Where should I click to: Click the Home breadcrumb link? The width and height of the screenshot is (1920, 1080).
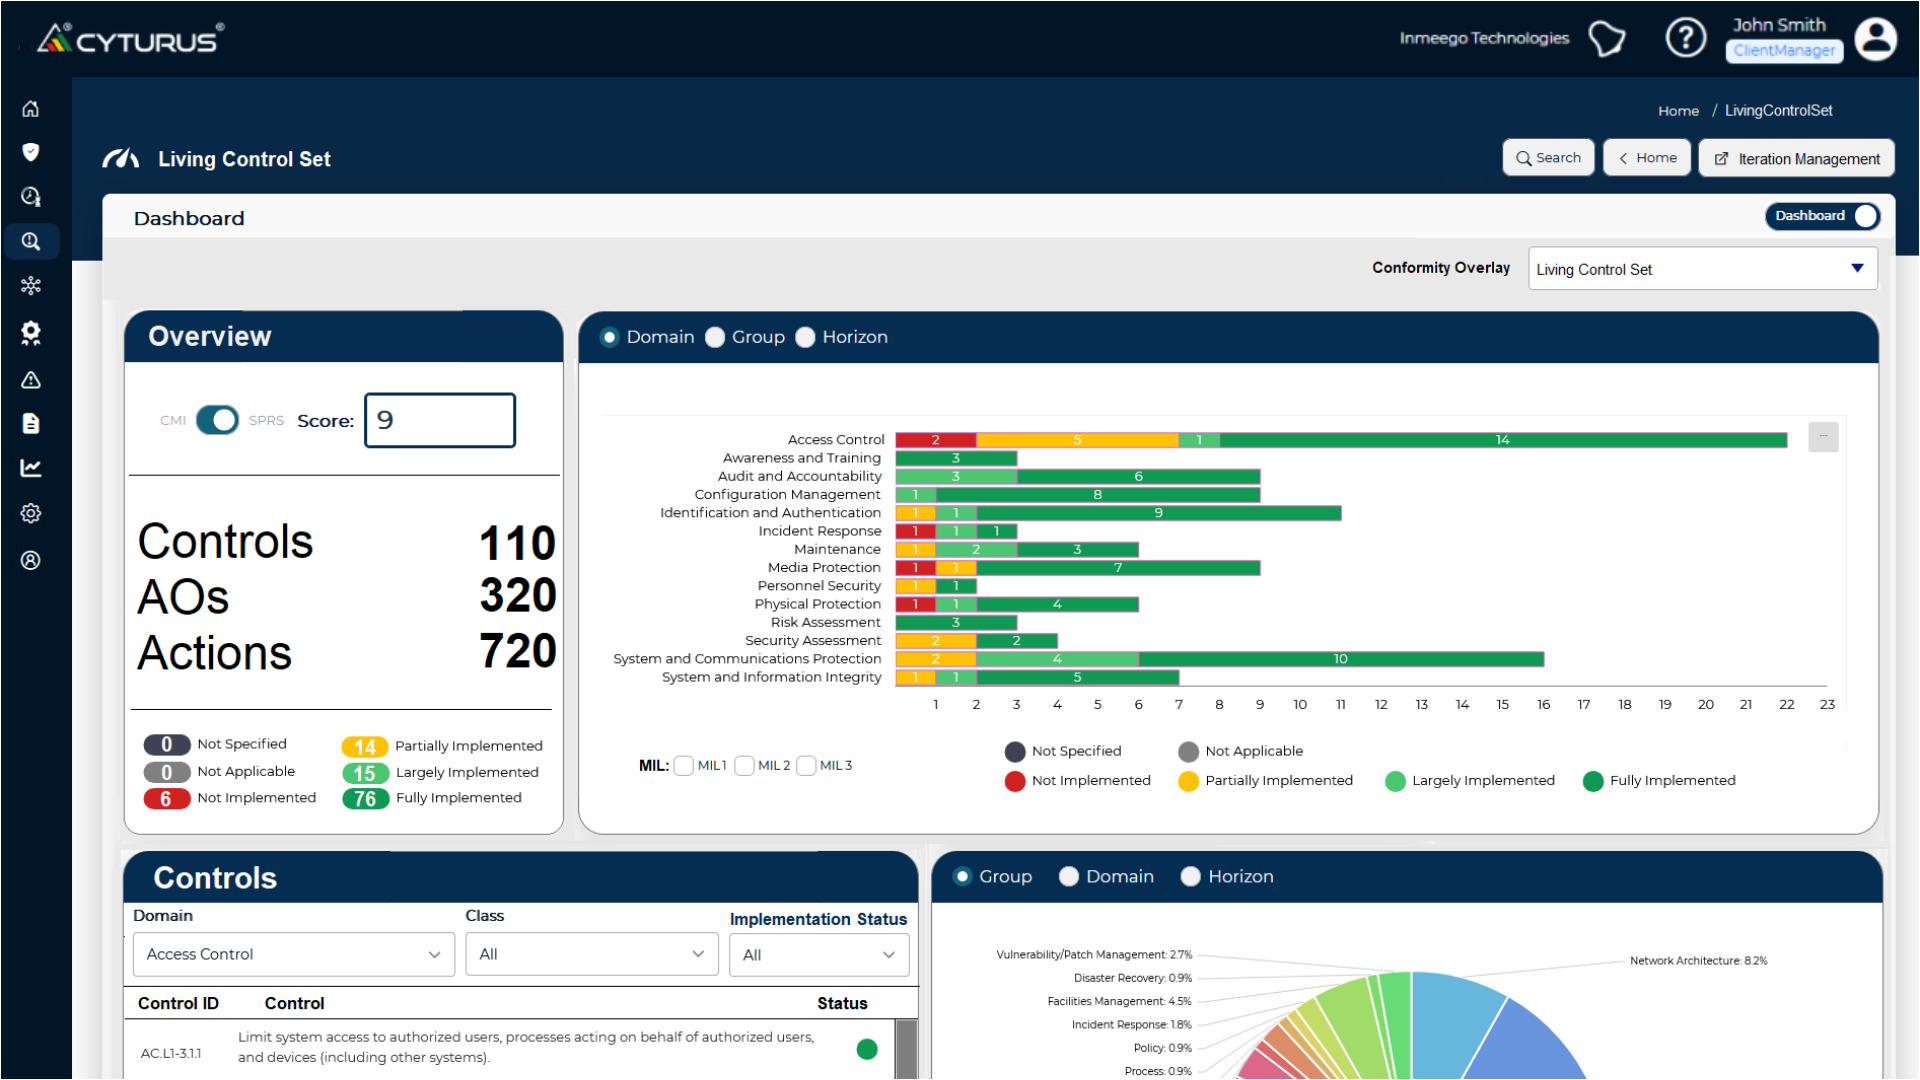(1677, 111)
